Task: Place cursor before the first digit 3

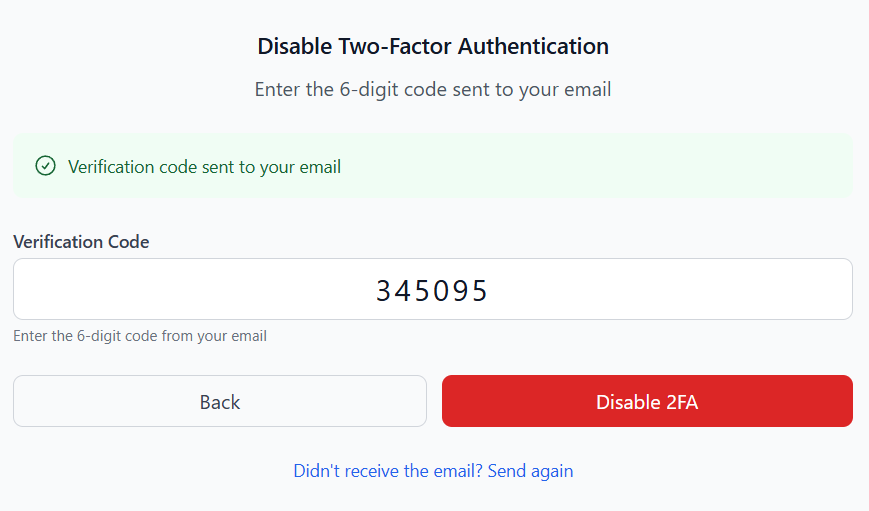Action: [376, 291]
